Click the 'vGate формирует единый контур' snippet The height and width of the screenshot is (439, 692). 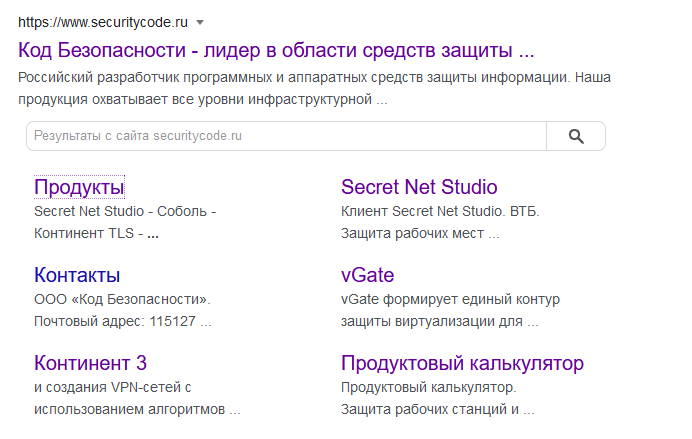click(450, 299)
